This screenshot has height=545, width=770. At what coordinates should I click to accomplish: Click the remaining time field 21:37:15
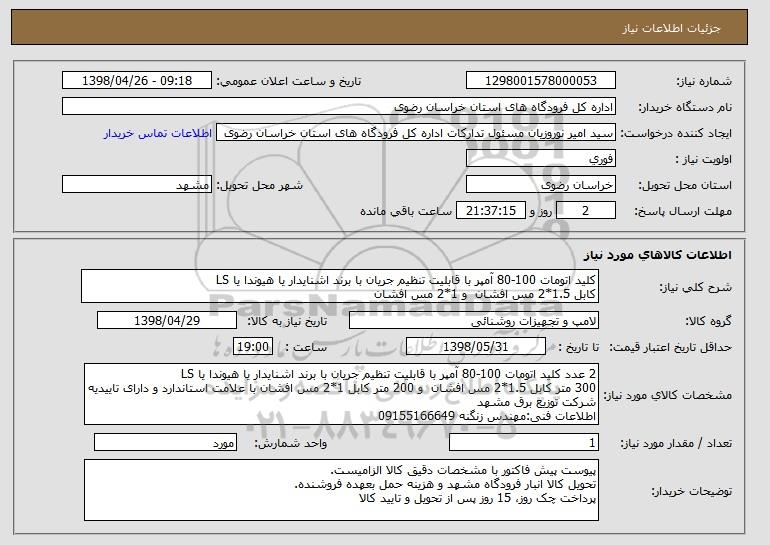(491, 211)
